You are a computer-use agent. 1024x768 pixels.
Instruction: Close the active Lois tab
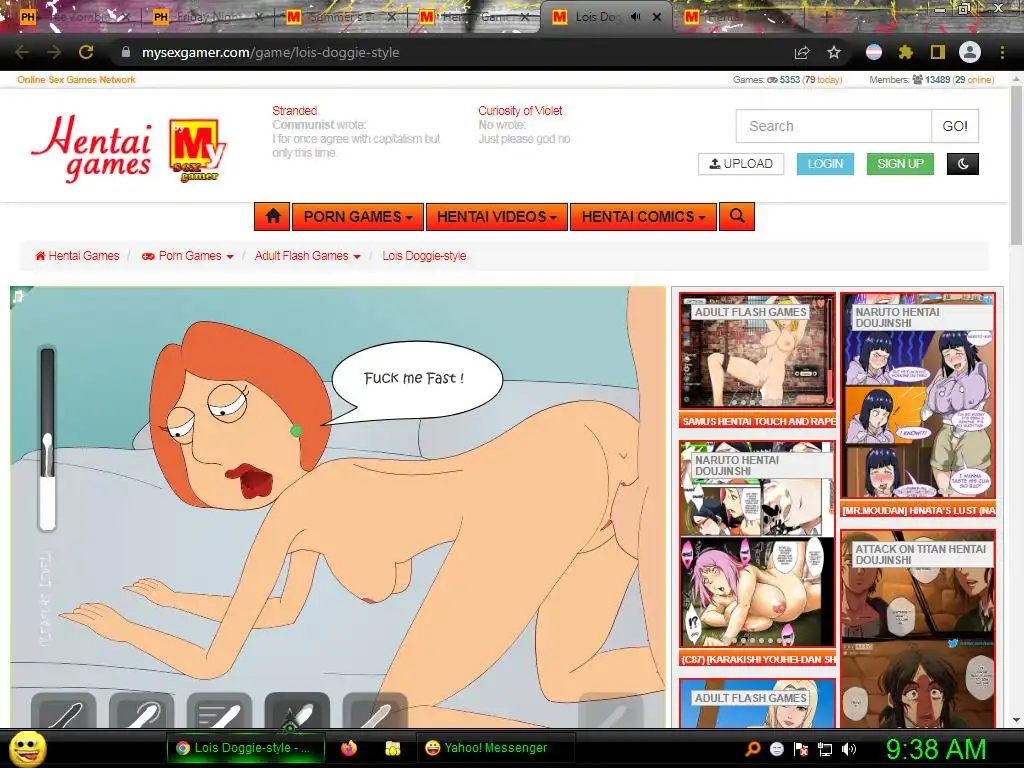(x=658, y=17)
